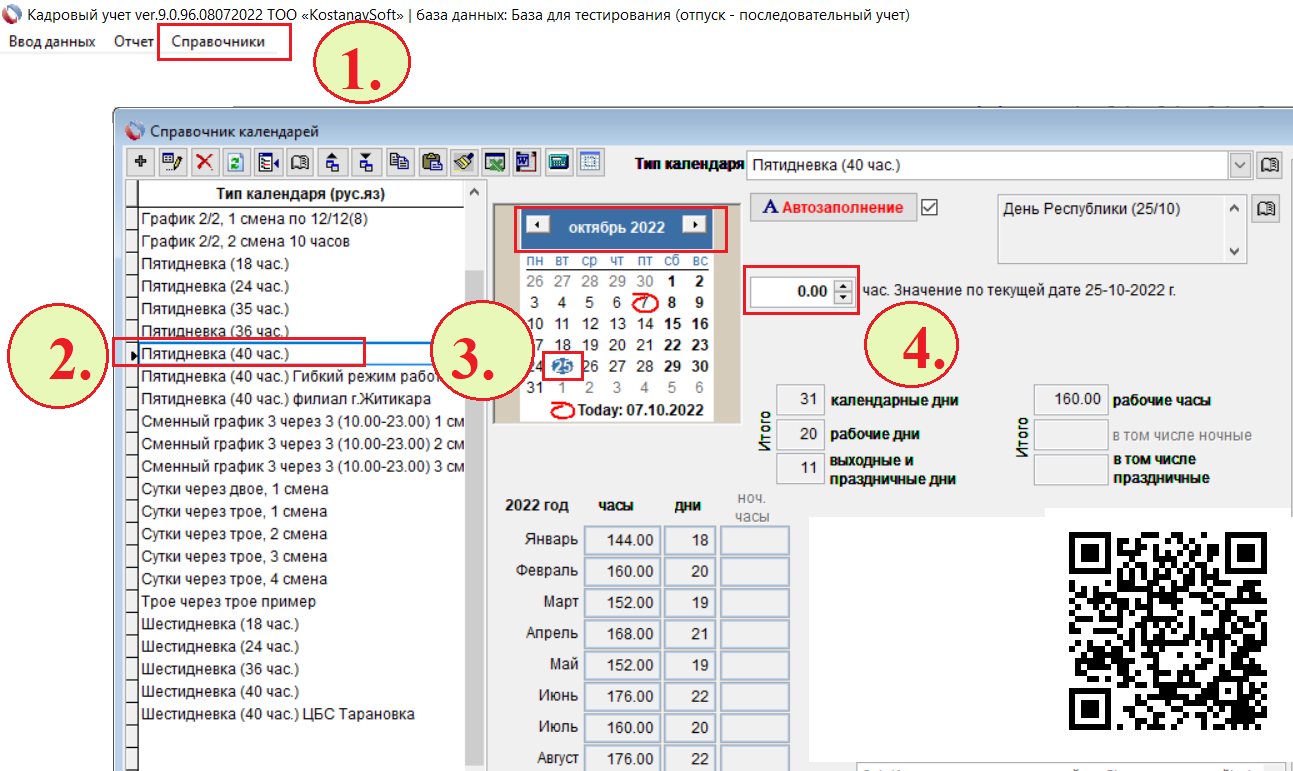Click the calculator toolbar icon
This screenshot has height=771, width=1293.
(x=558, y=161)
